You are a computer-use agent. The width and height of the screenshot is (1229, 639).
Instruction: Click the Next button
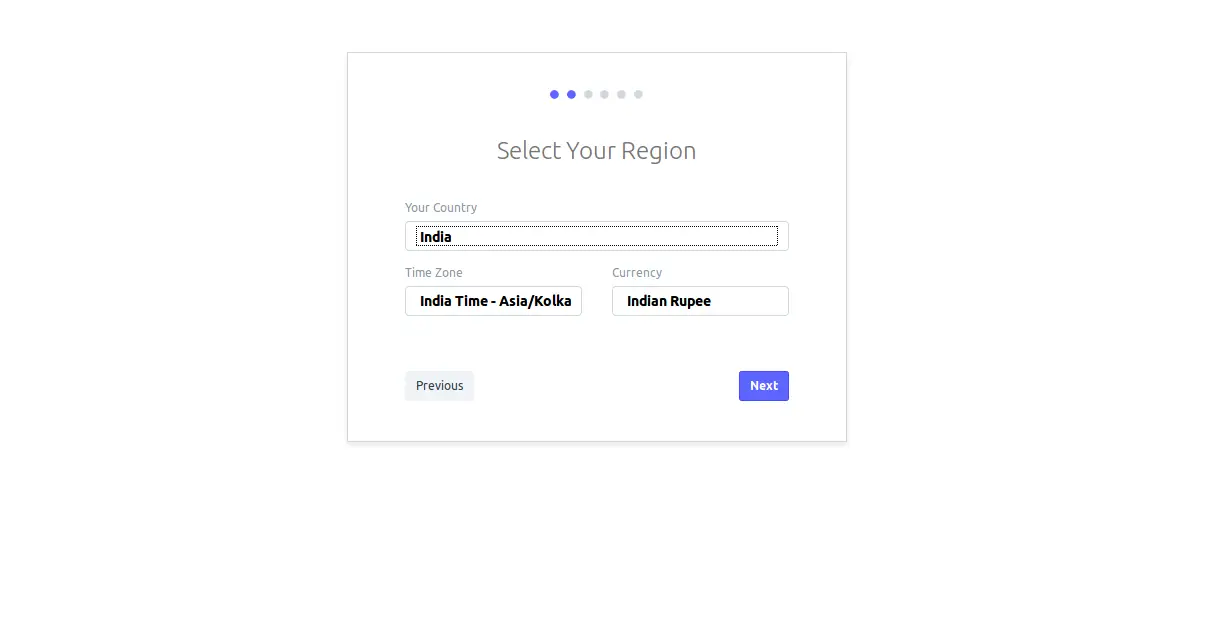(x=764, y=386)
